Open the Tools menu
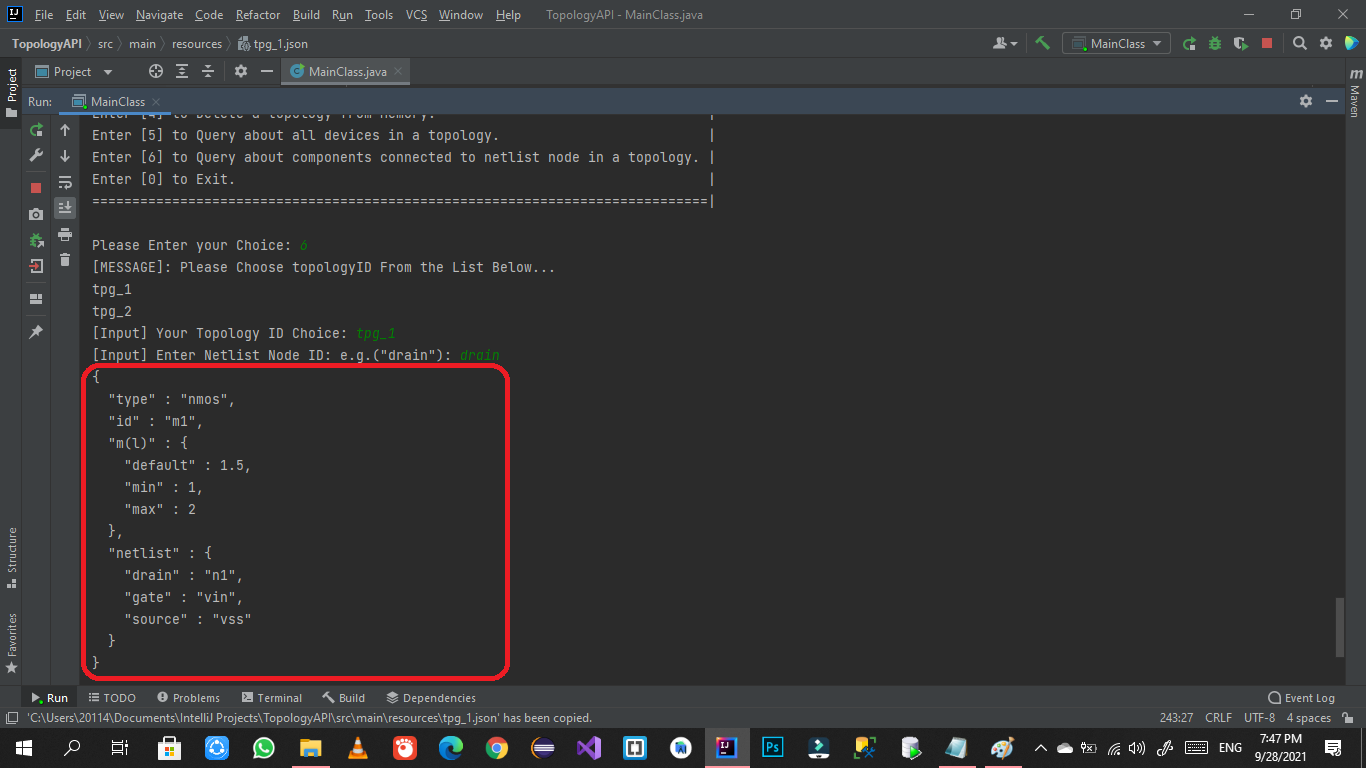 379,15
